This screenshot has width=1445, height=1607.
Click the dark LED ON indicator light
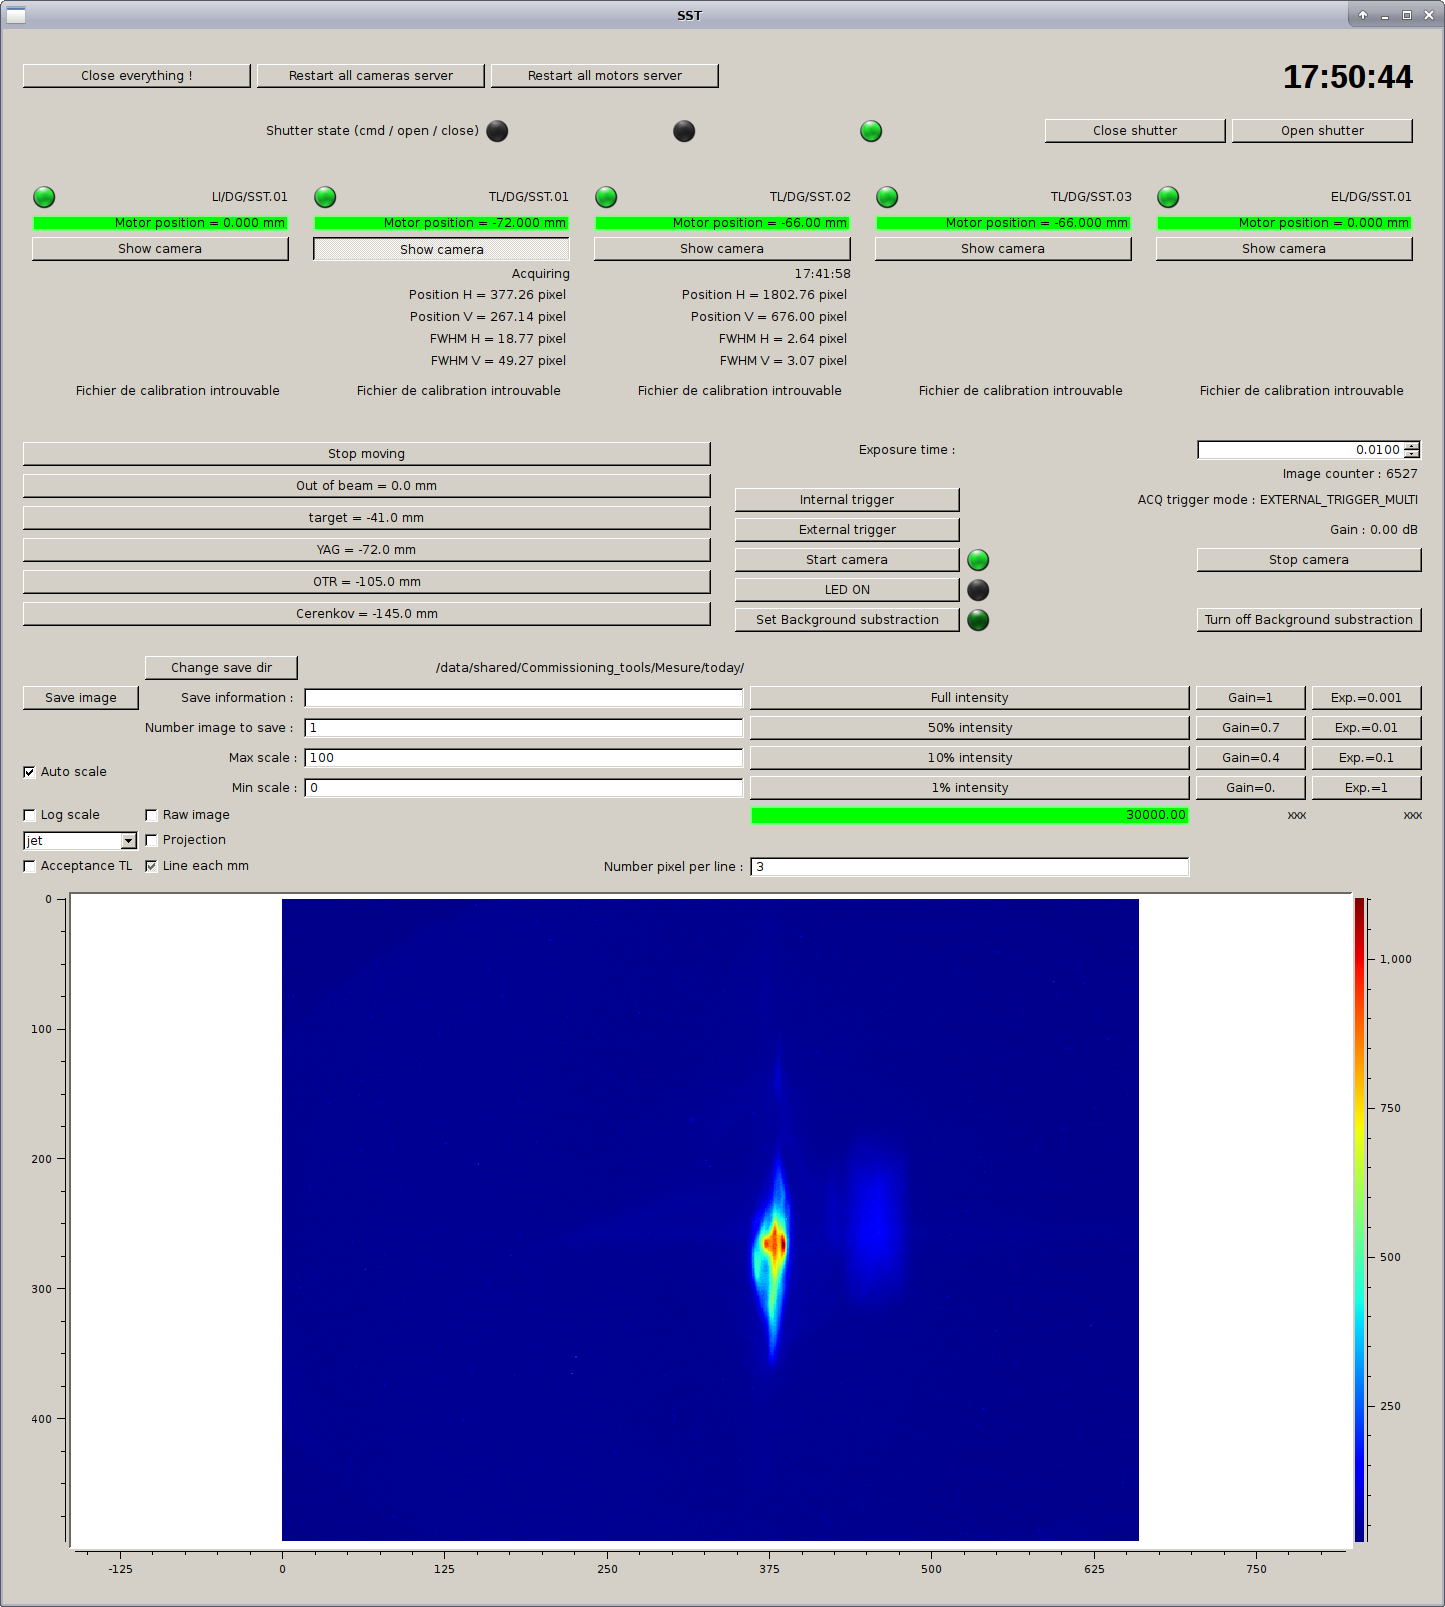point(978,590)
